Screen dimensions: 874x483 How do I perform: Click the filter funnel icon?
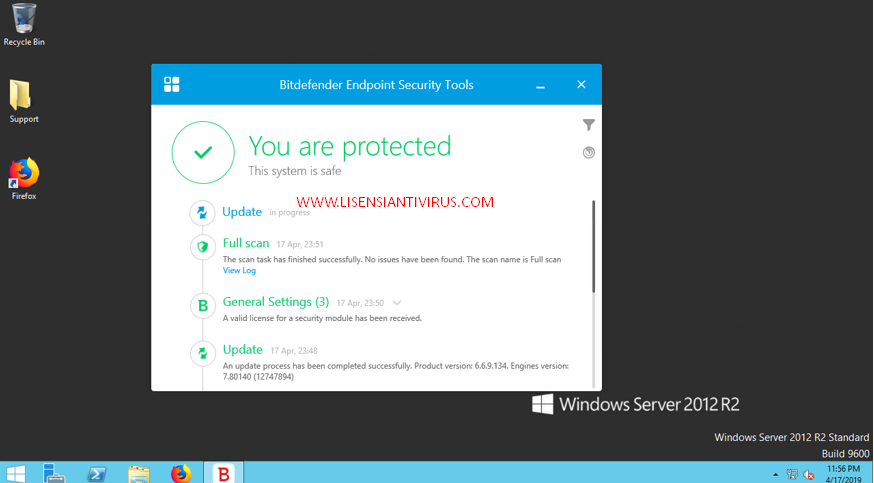589,125
